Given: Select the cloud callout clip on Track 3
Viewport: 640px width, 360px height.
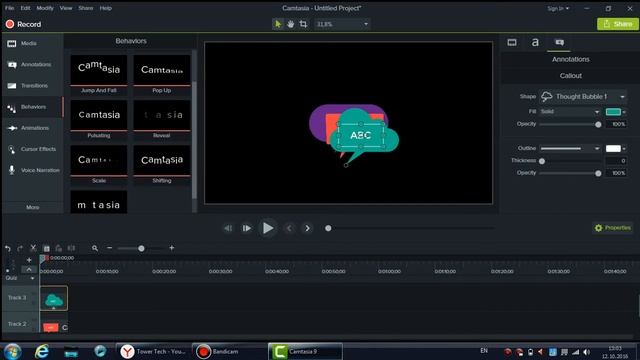Looking at the screenshot, I should pos(54,298).
